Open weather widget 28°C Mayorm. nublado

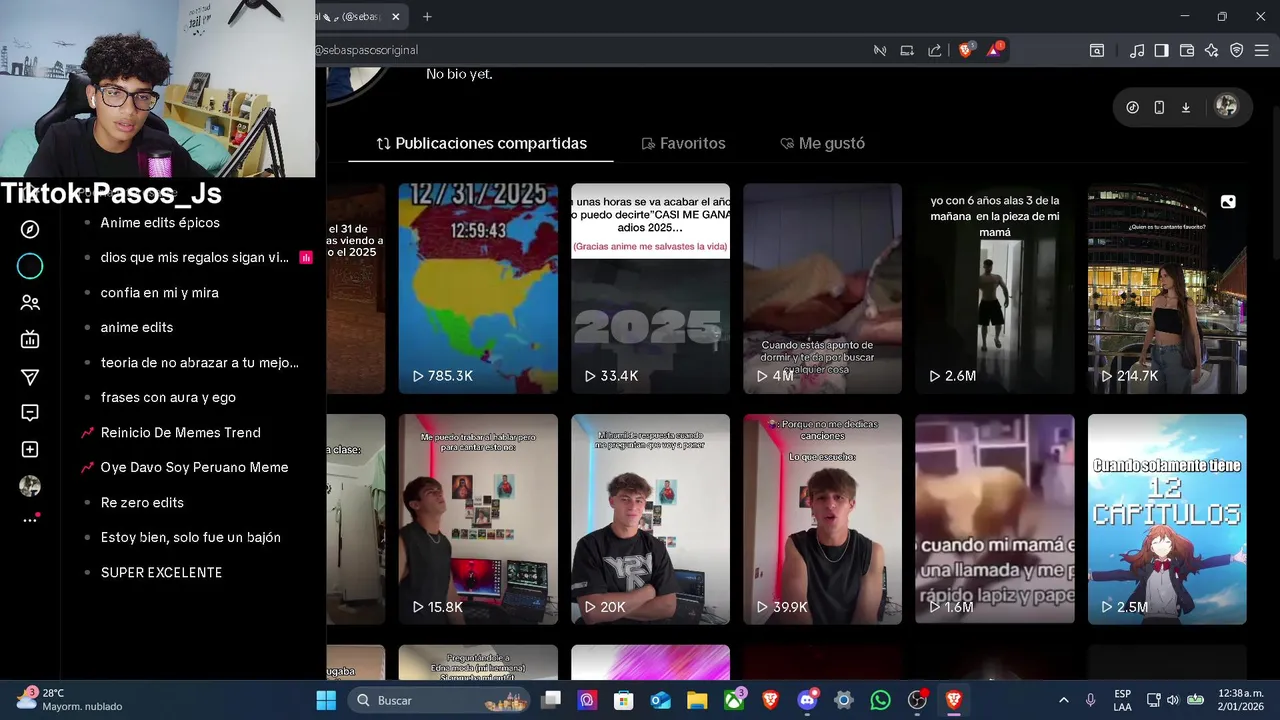click(x=70, y=700)
